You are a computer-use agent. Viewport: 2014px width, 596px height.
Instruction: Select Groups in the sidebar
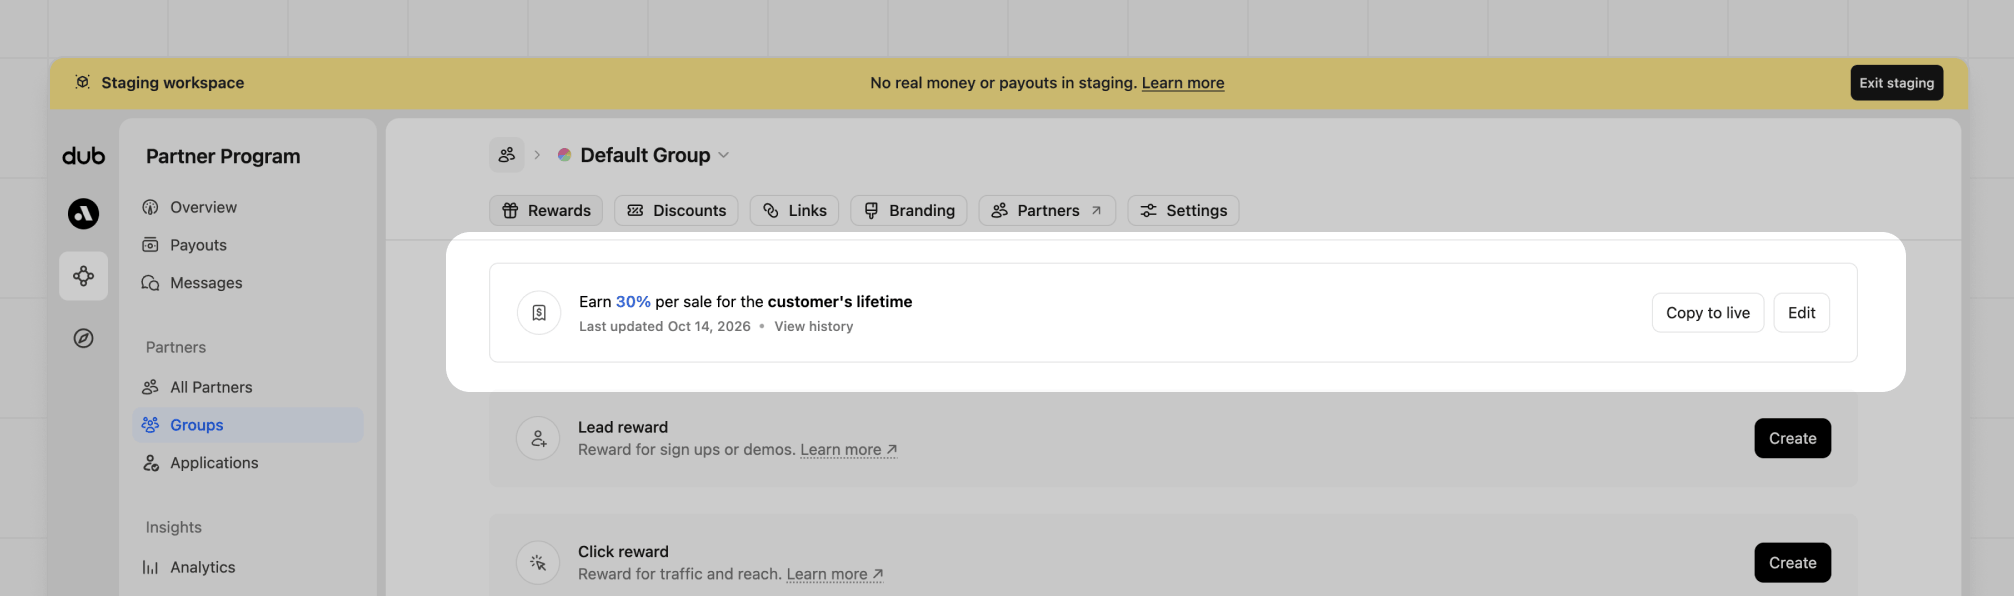[x=248, y=425]
